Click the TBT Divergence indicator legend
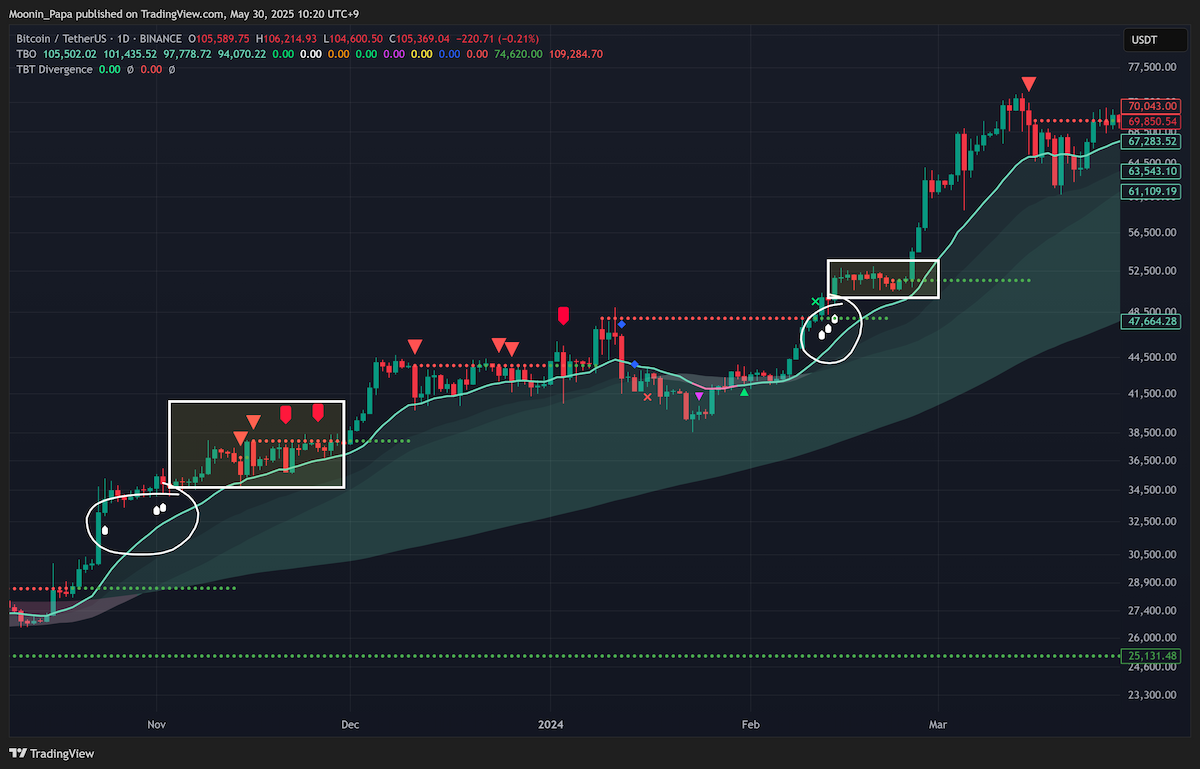Image resolution: width=1200 pixels, height=769 pixels. coord(54,69)
